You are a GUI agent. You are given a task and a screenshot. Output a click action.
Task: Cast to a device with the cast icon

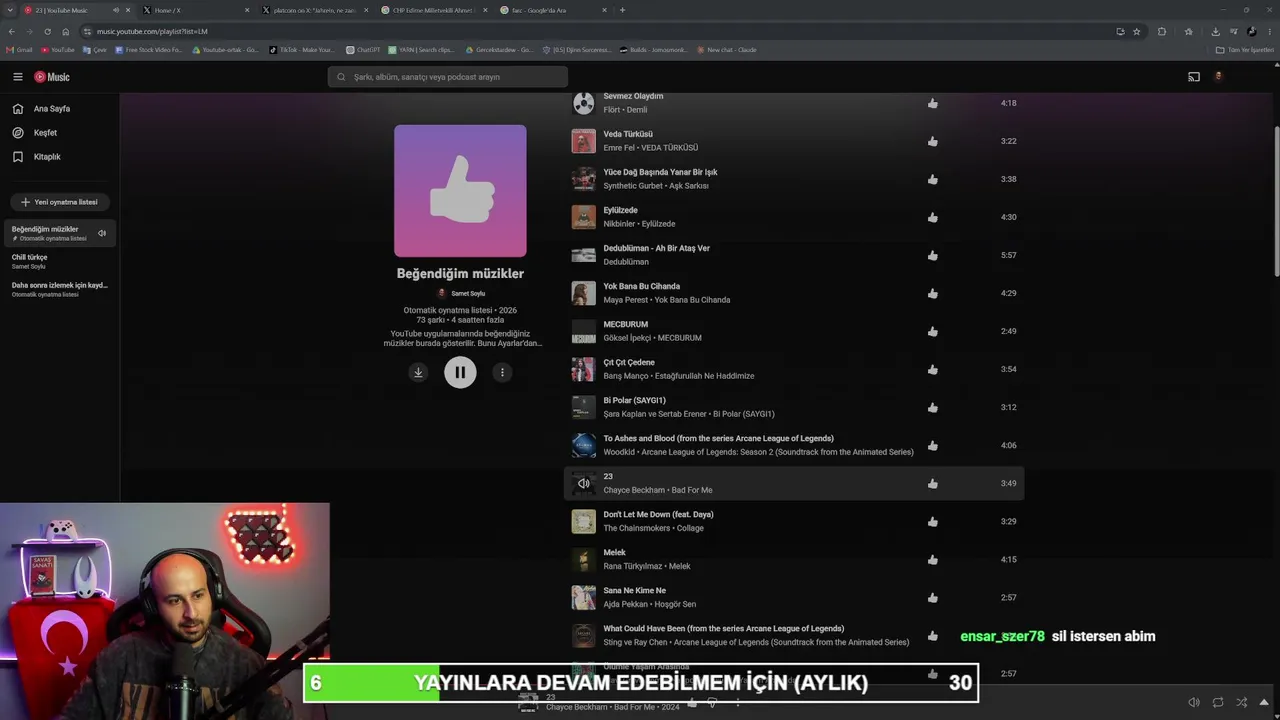tap(1194, 77)
